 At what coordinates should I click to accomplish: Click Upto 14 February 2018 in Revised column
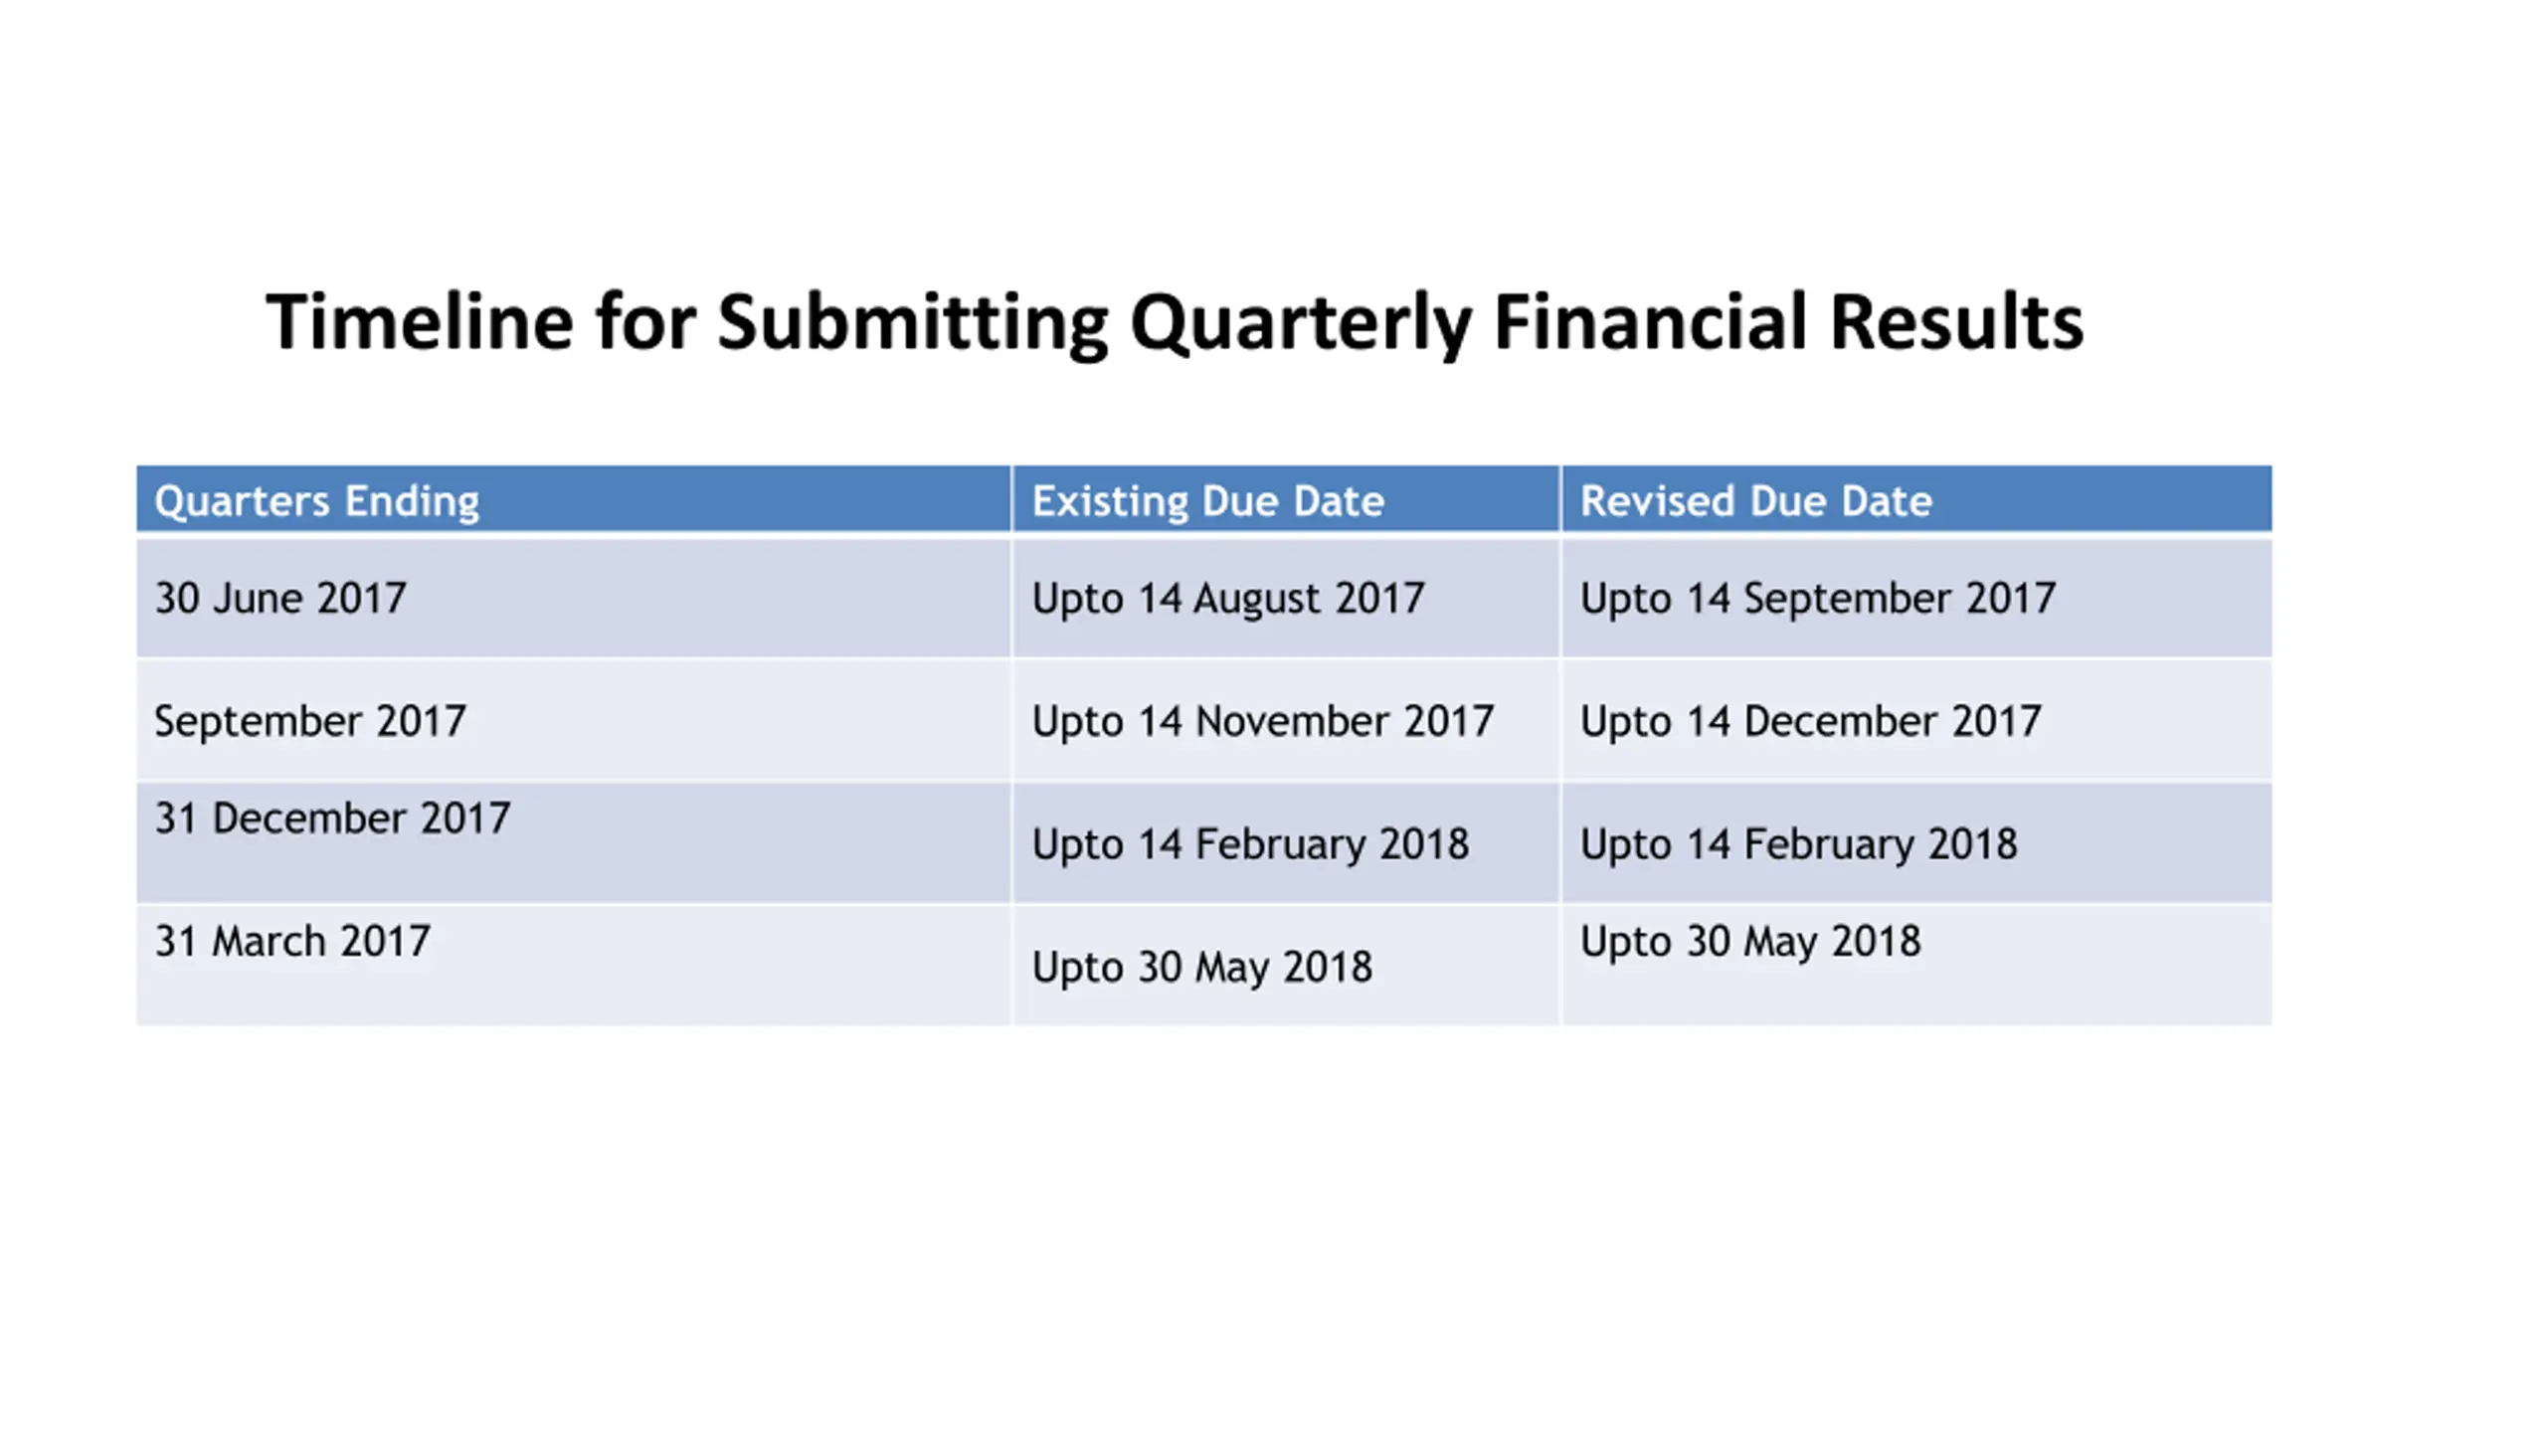click(x=1917, y=843)
